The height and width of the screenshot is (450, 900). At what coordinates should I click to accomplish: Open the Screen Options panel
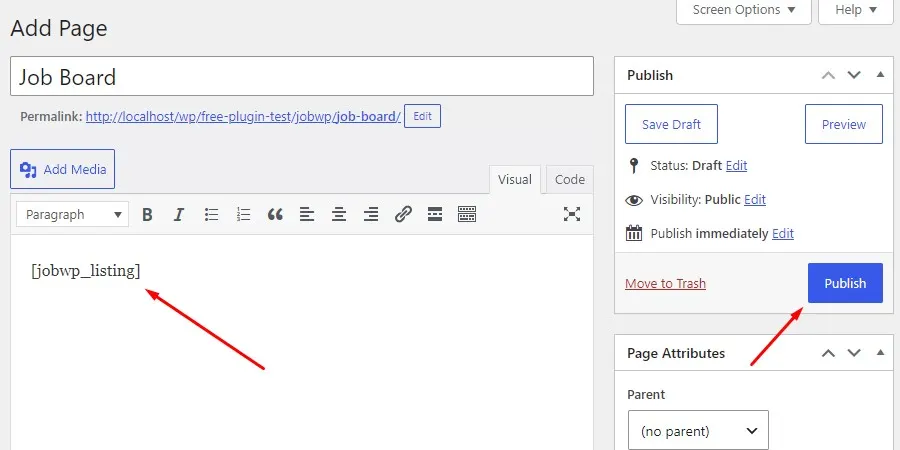(744, 10)
